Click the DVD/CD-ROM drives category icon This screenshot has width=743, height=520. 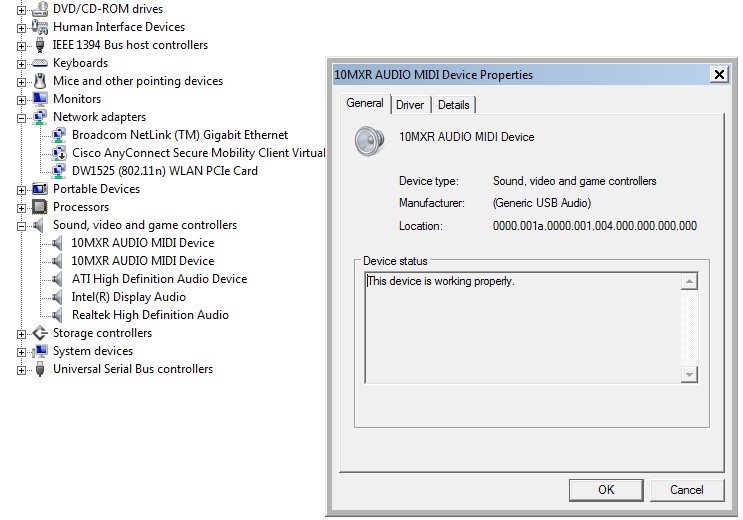[x=40, y=9]
